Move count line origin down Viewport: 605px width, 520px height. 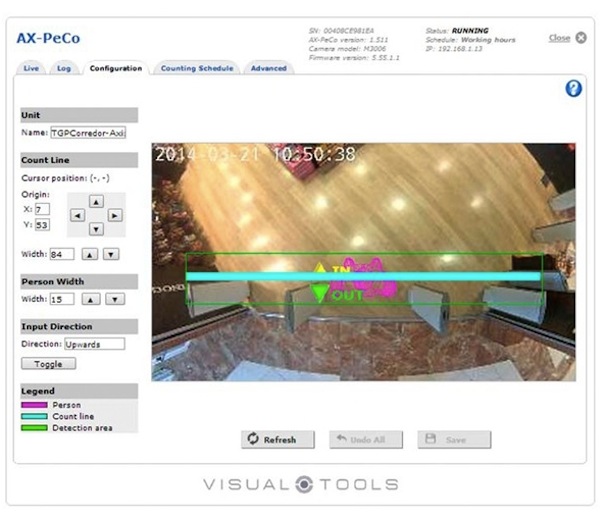(96, 229)
